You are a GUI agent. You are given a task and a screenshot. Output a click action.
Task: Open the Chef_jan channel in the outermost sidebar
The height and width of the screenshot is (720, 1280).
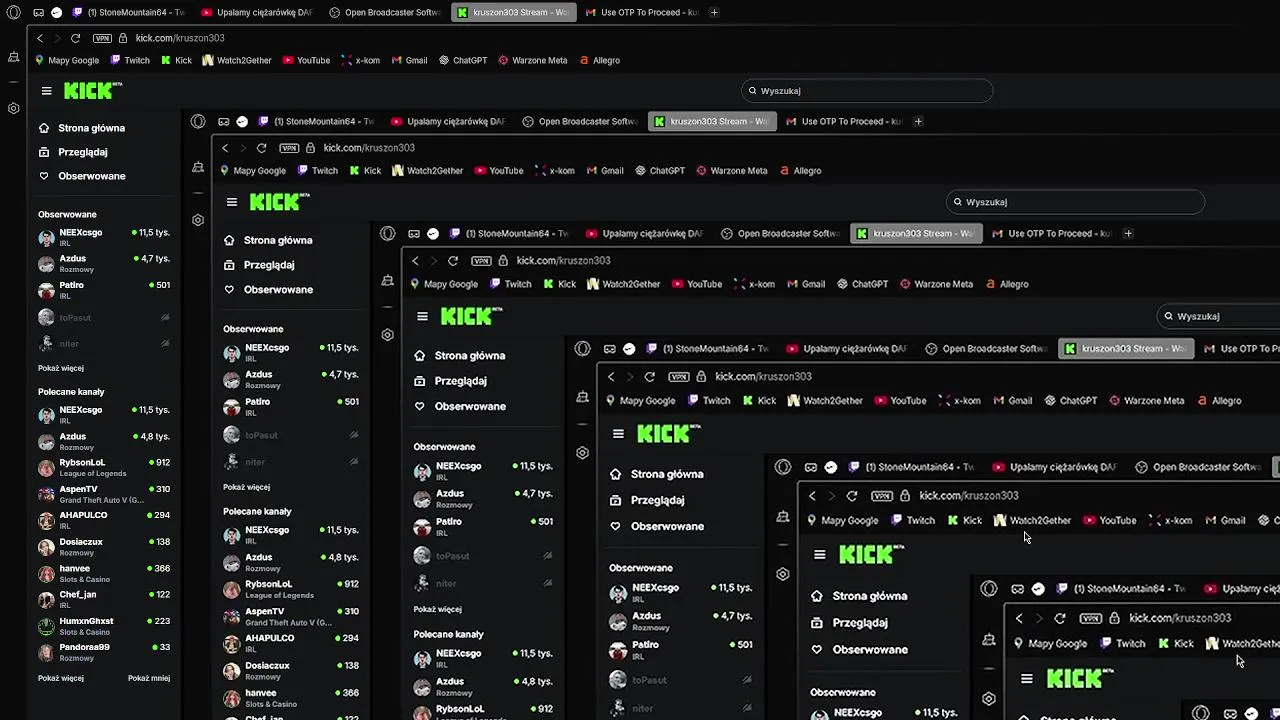[104, 599]
